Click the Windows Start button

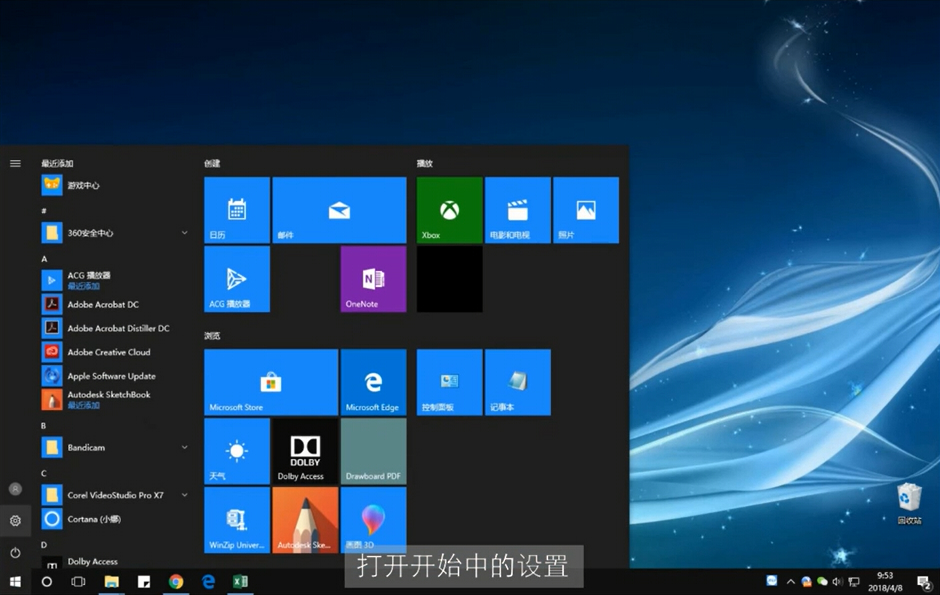(15, 581)
